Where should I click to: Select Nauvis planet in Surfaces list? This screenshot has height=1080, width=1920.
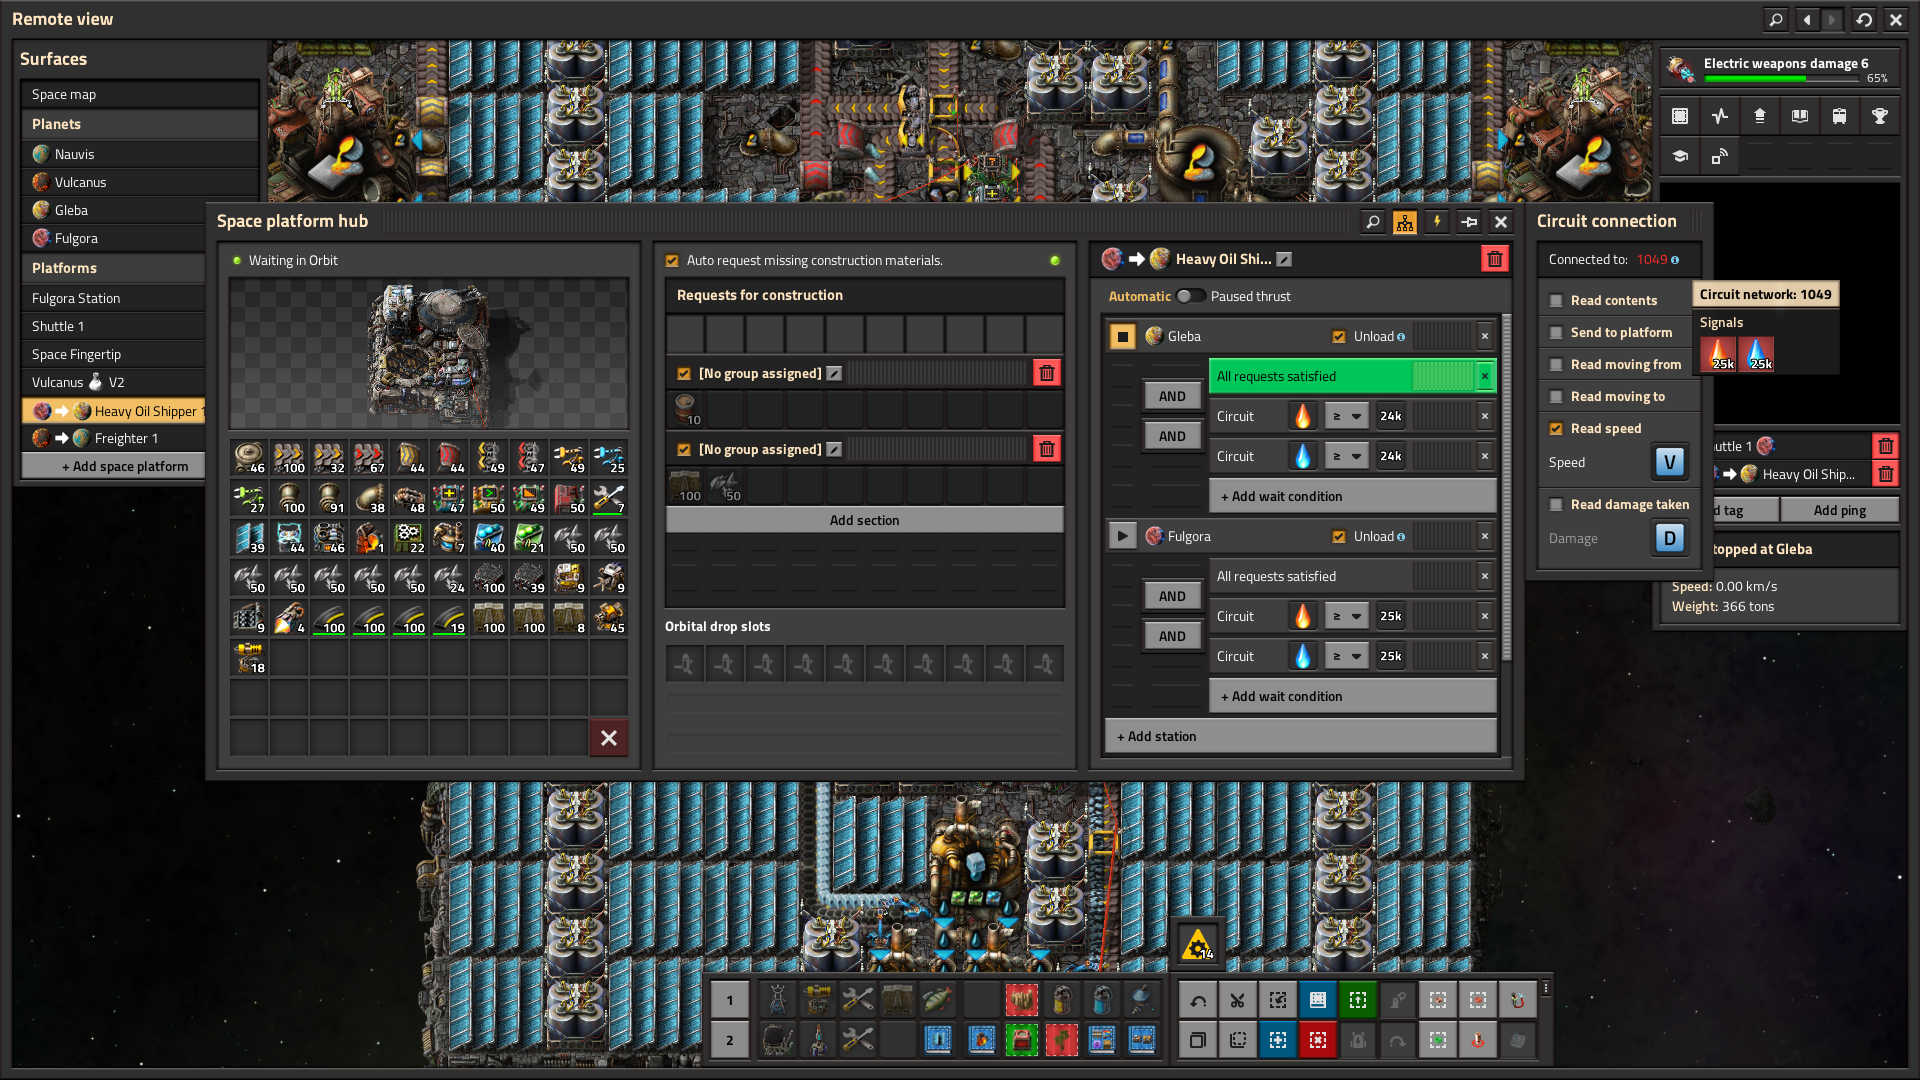click(139, 154)
